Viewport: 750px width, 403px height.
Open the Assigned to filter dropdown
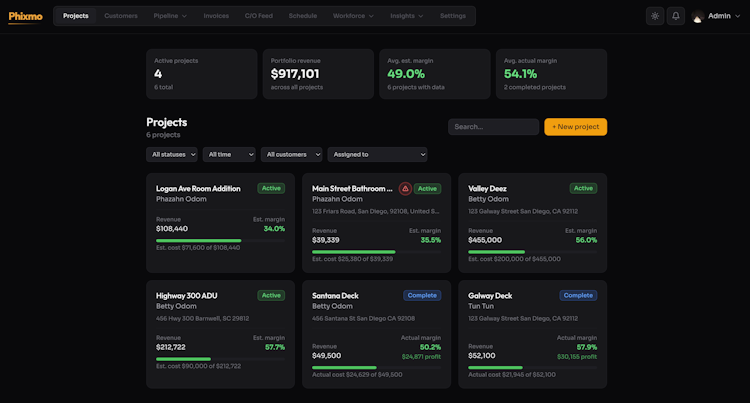point(377,154)
